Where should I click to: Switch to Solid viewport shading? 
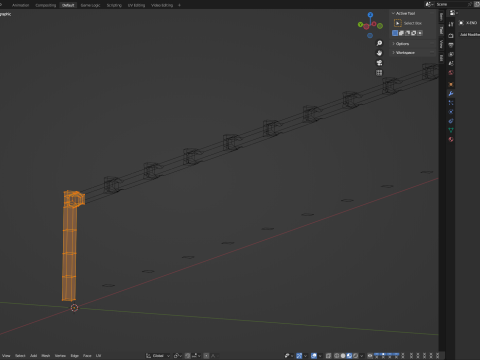(343, 356)
